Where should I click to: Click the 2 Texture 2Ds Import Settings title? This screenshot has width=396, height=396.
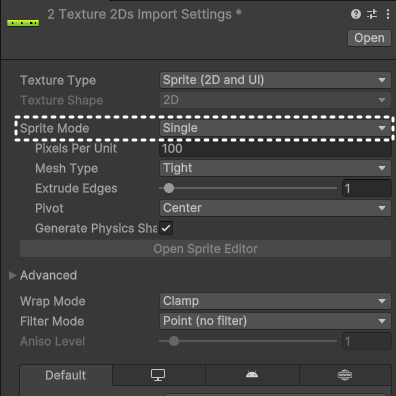click(x=144, y=14)
